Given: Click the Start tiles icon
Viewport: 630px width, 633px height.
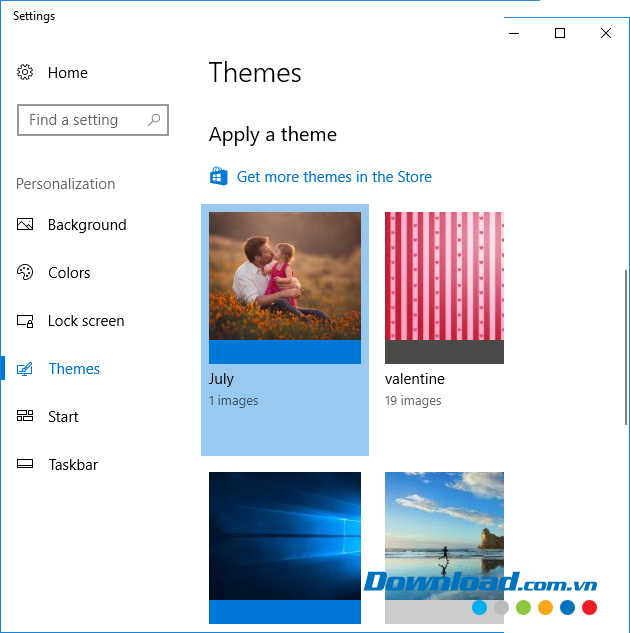Looking at the screenshot, I should [x=25, y=416].
